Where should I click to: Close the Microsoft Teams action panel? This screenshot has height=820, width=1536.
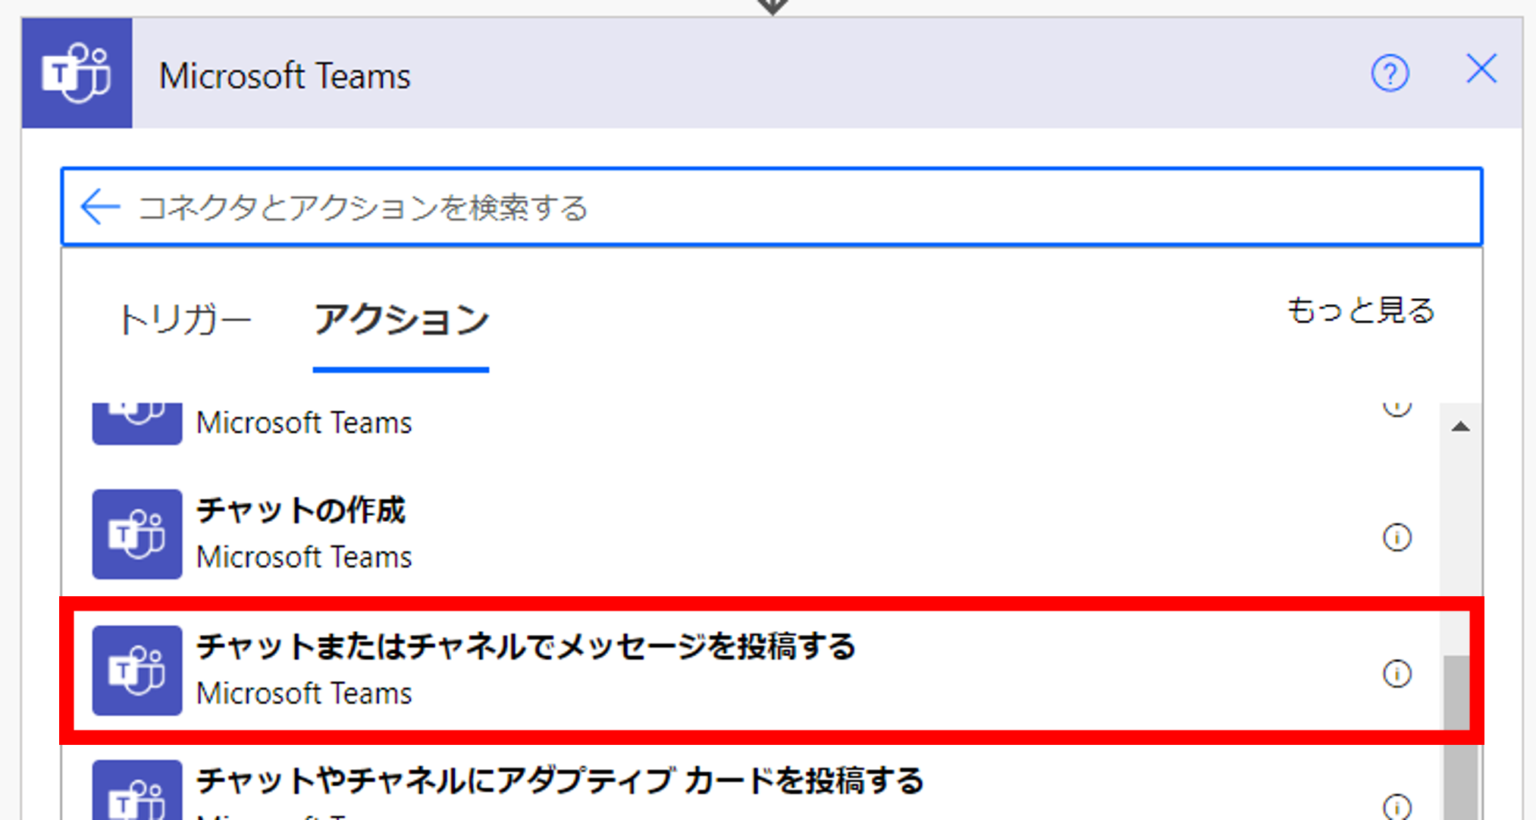[x=1481, y=70]
